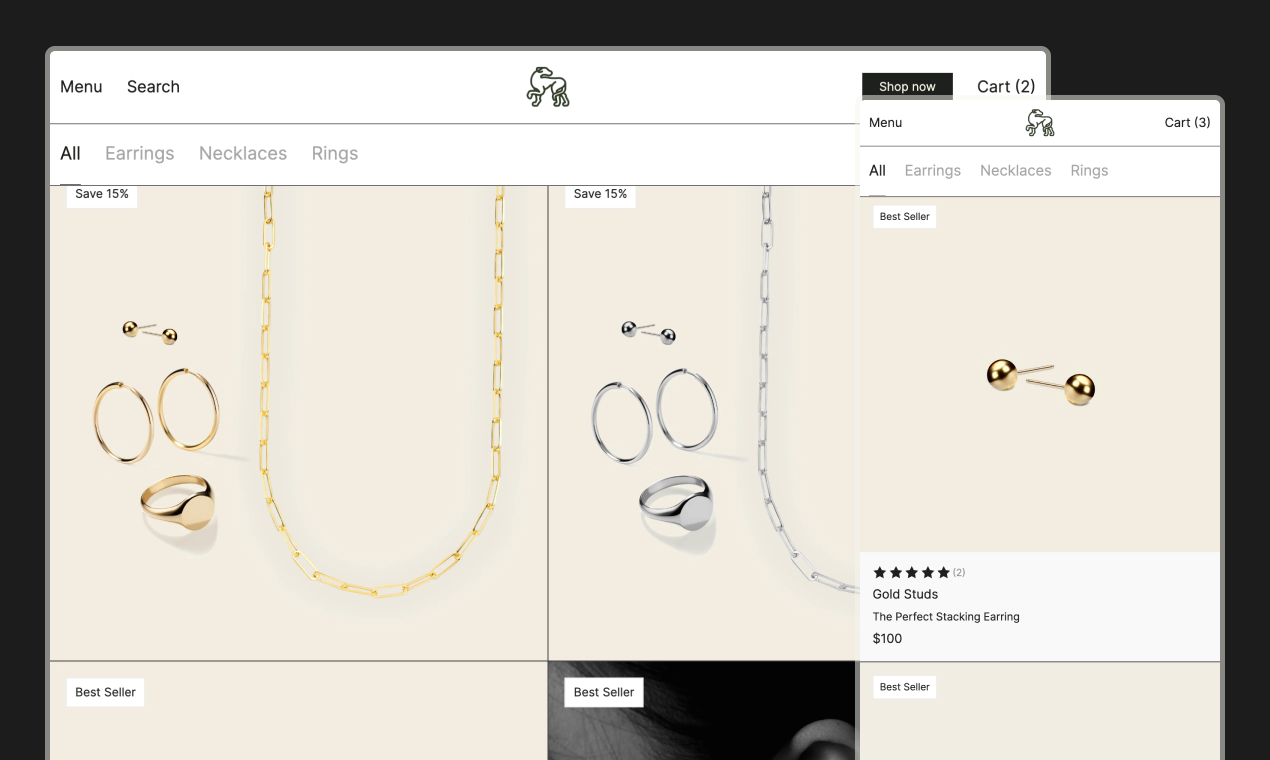Click Best Seller badge on black-and-white photo card

click(604, 692)
